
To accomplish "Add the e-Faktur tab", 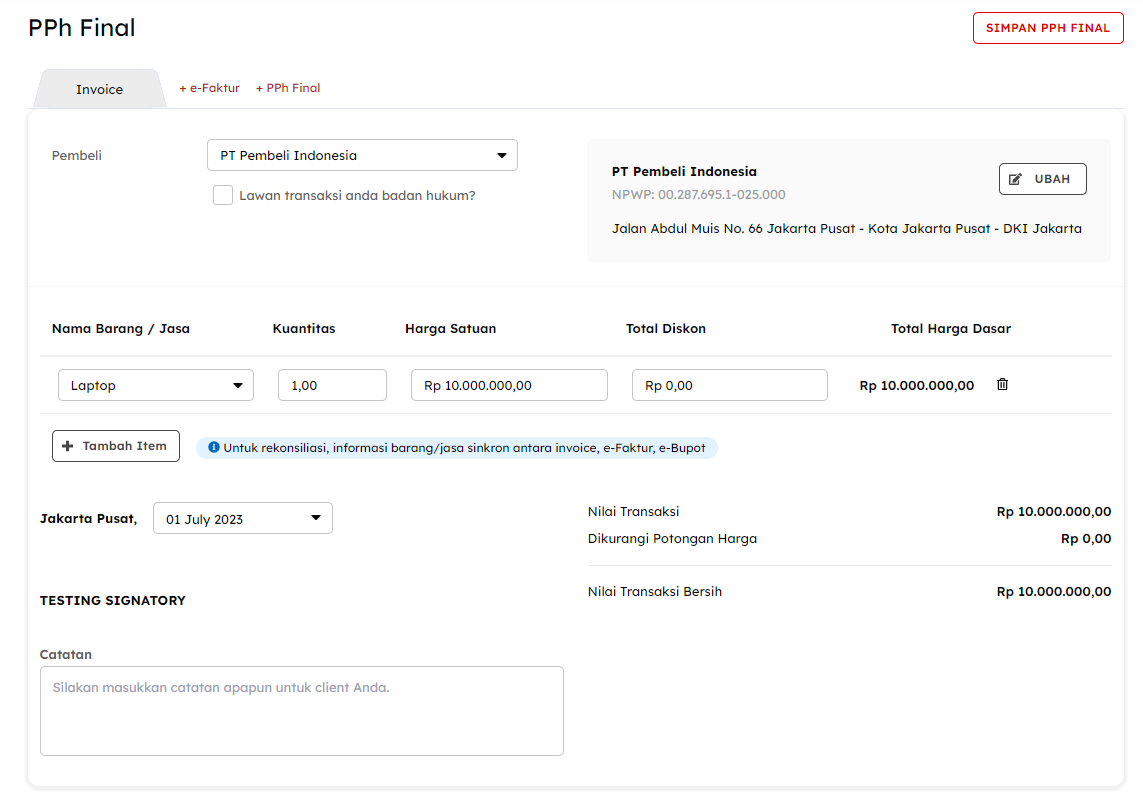I will pos(209,88).
